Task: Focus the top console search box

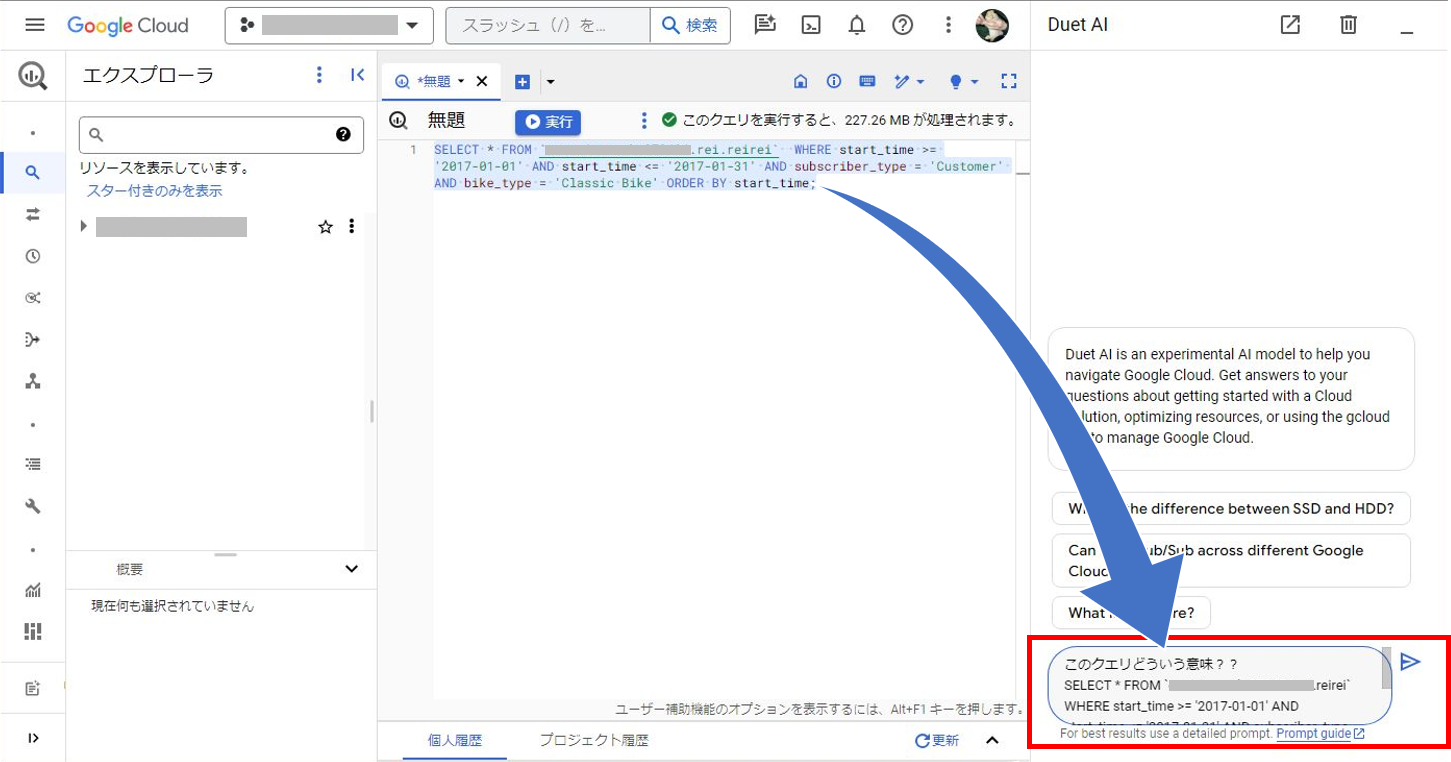Action: pyautogui.click(x=548, y=25)
